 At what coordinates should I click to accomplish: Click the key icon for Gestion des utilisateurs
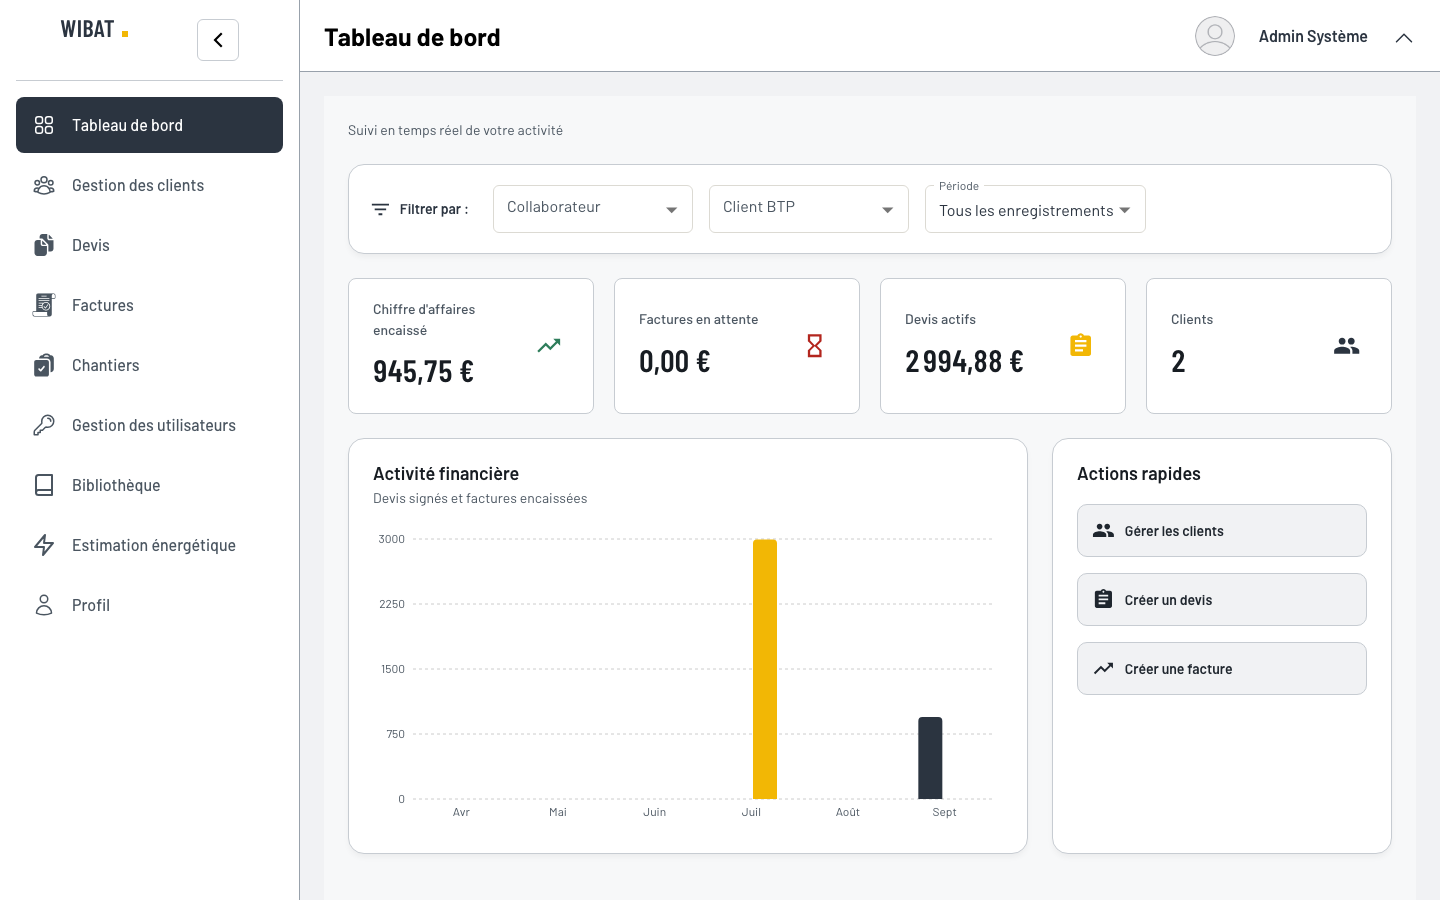coord(44,425)
